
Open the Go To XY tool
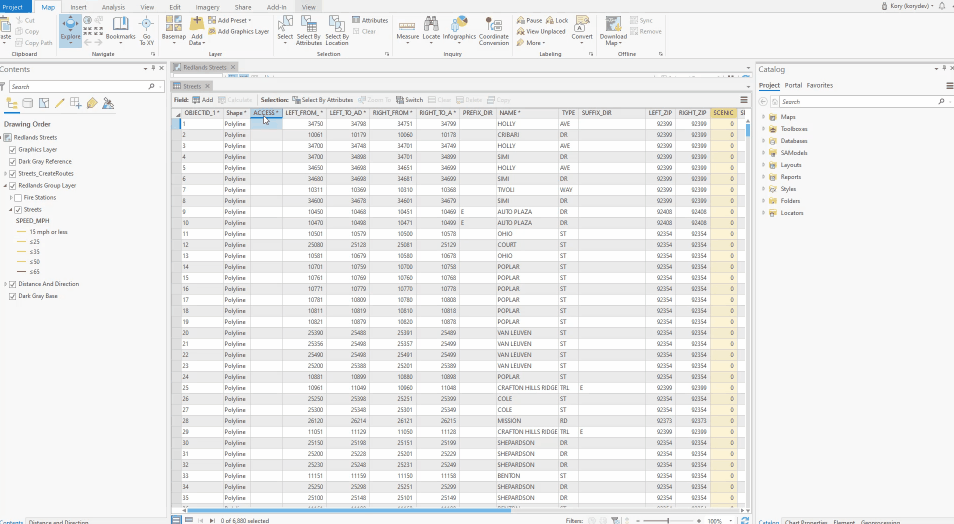(x=147, y=30)
